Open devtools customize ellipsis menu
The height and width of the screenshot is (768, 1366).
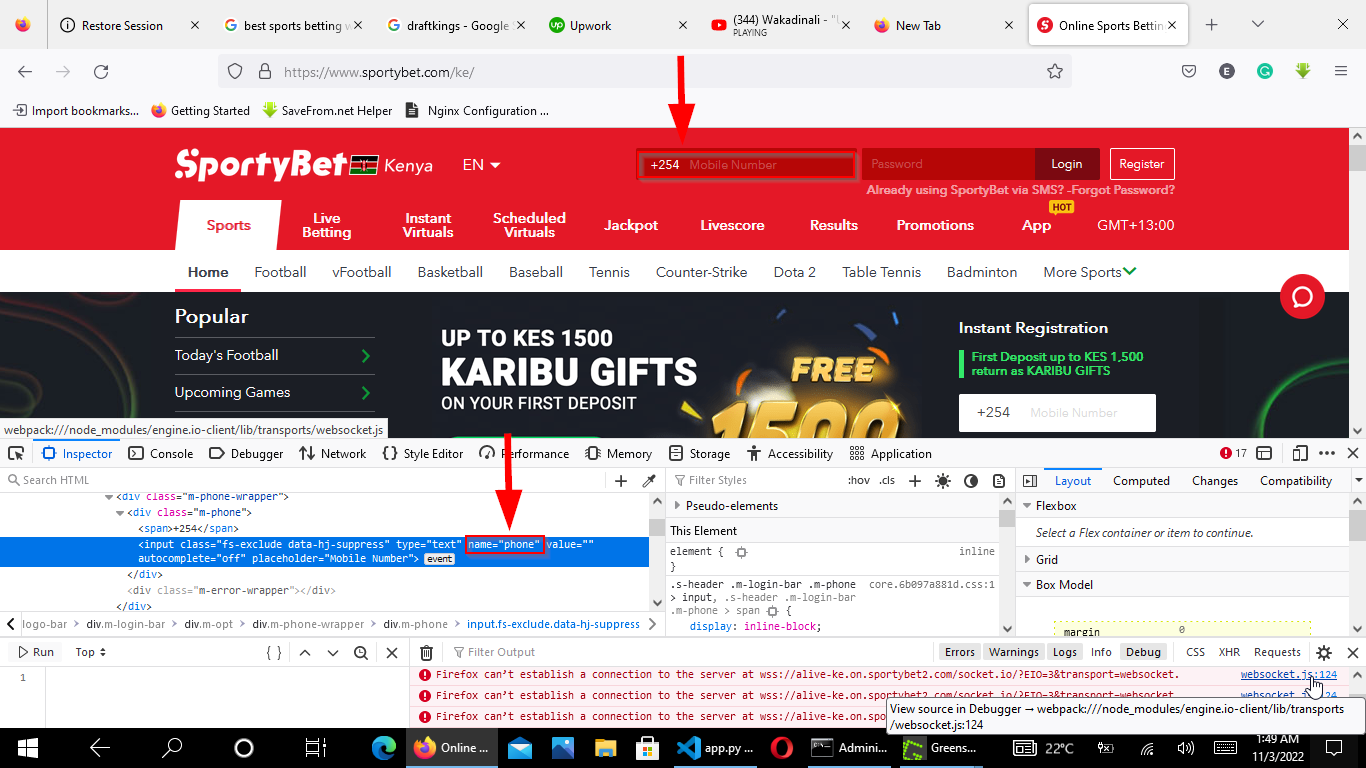point(1327,453)
